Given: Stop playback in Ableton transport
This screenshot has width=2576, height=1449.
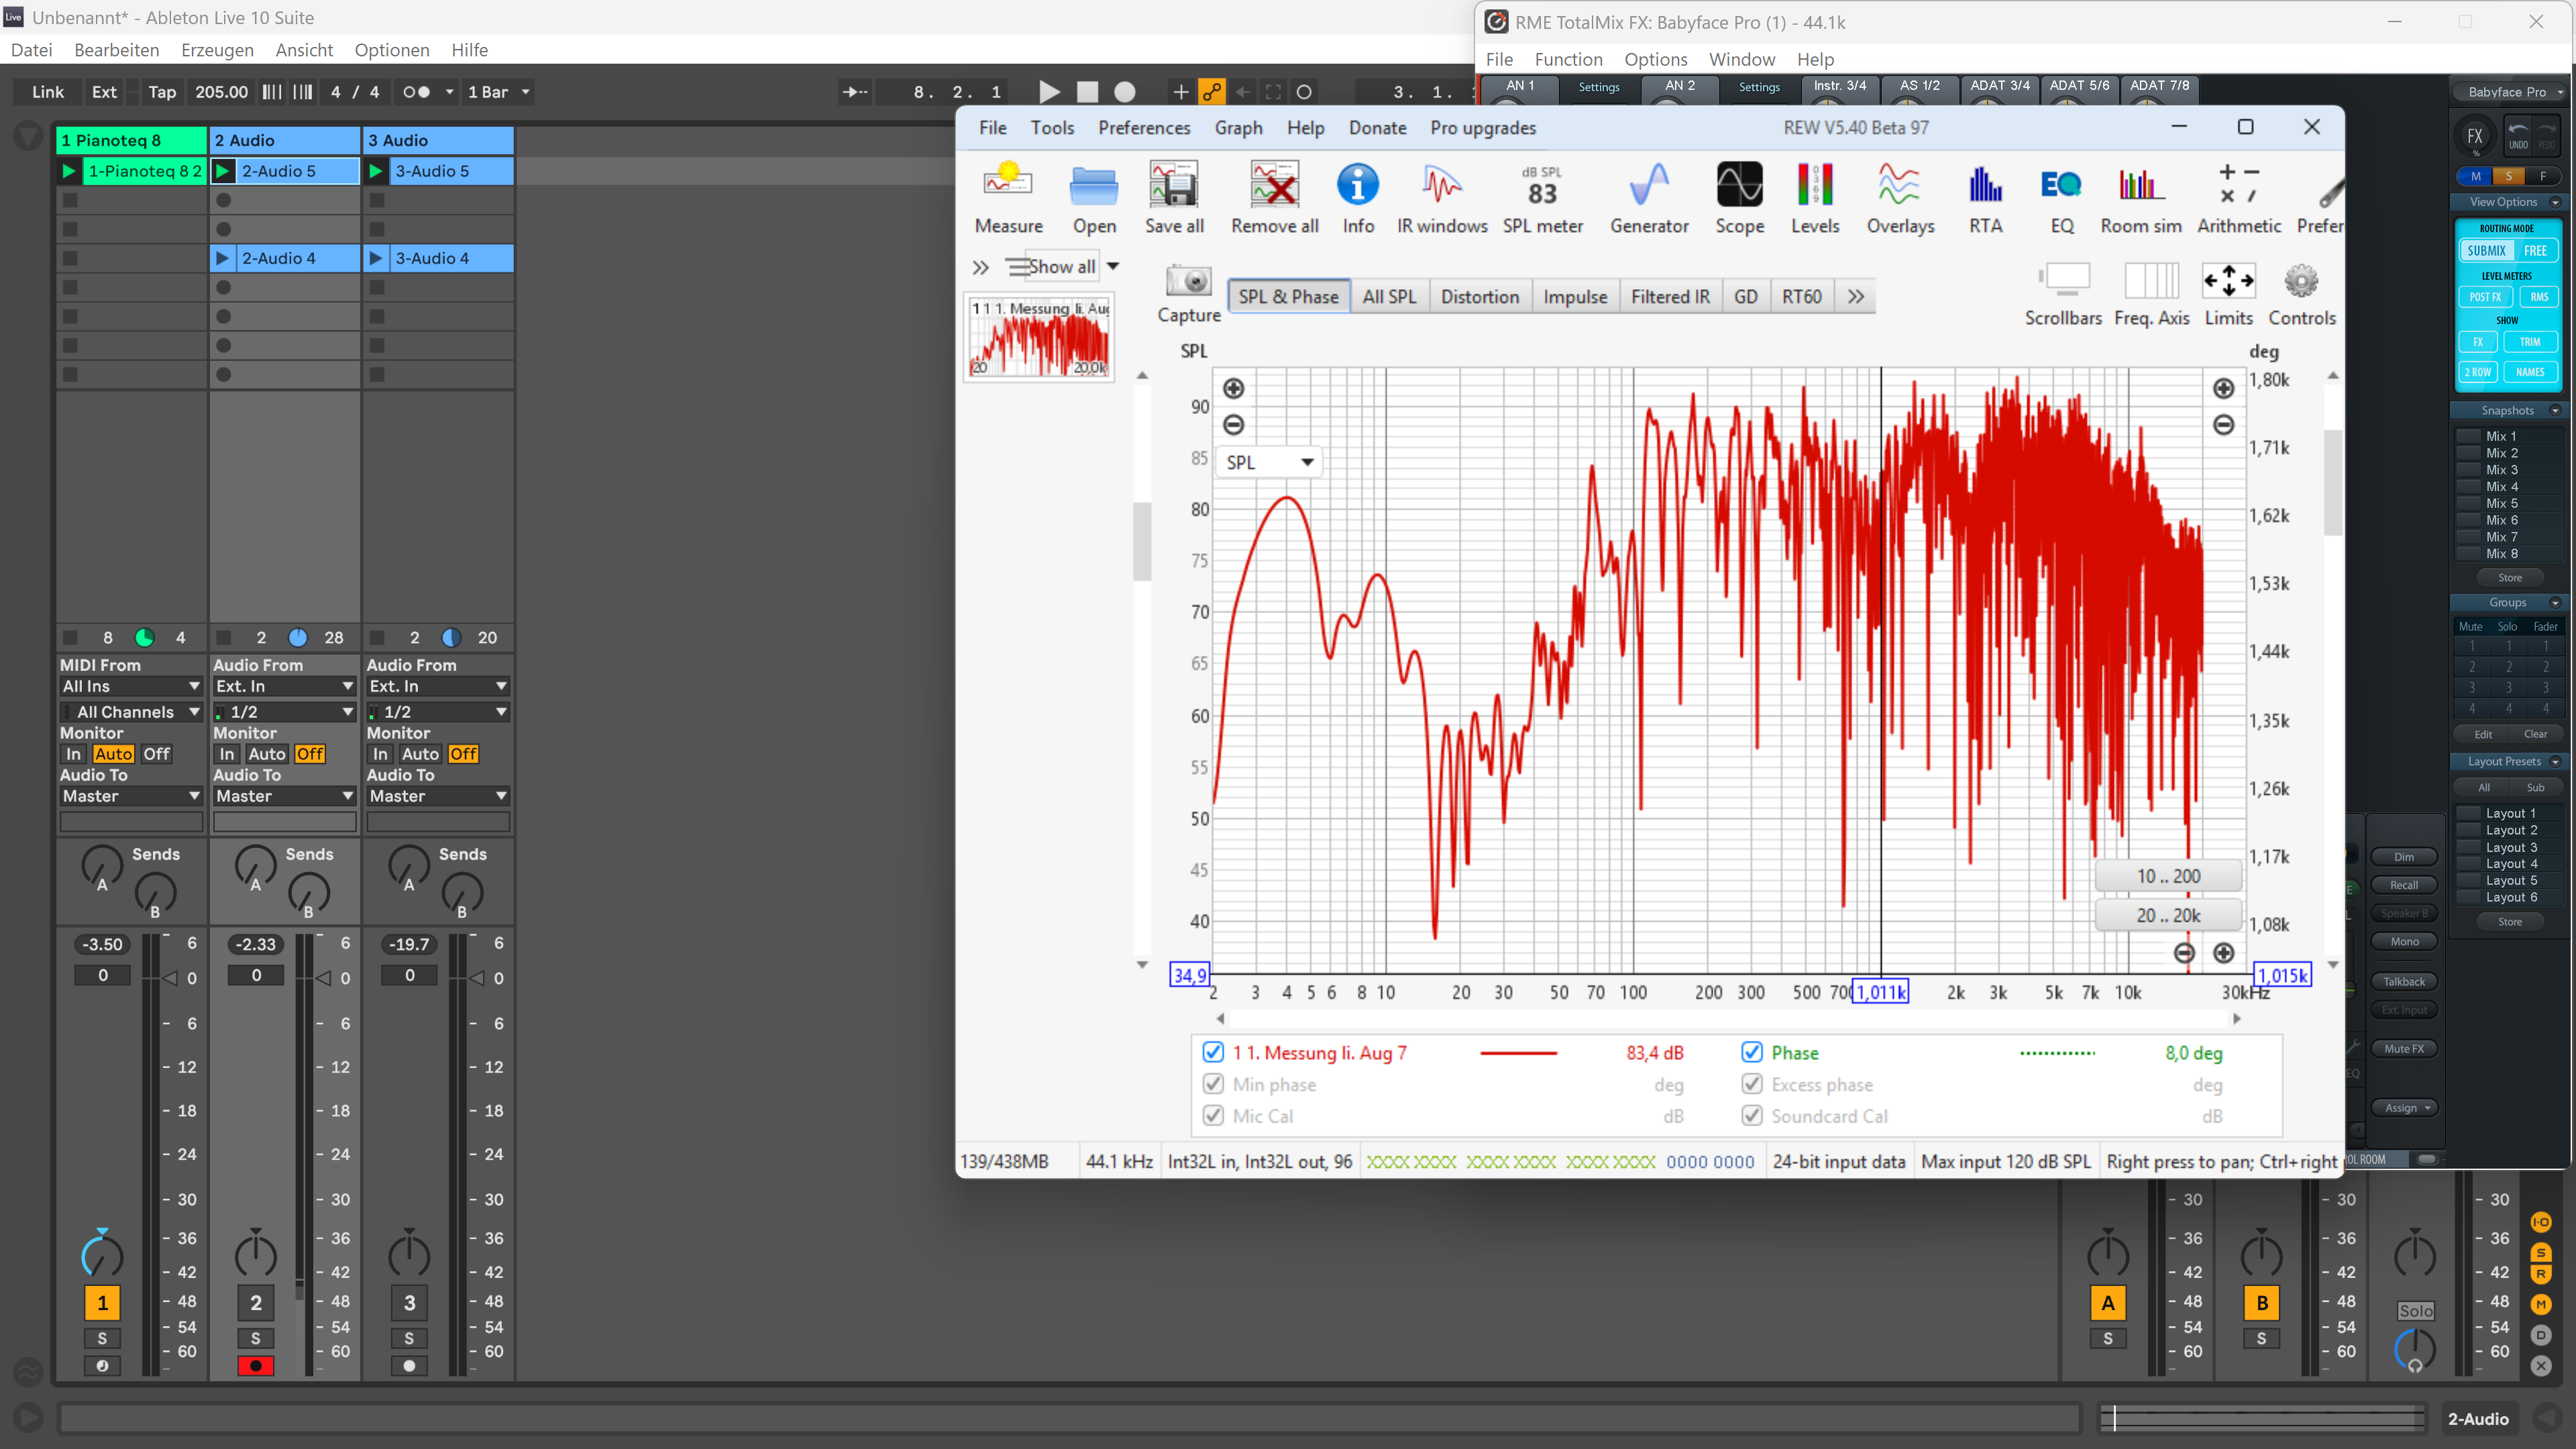Looking at the screenshot, I should 1087,92.
